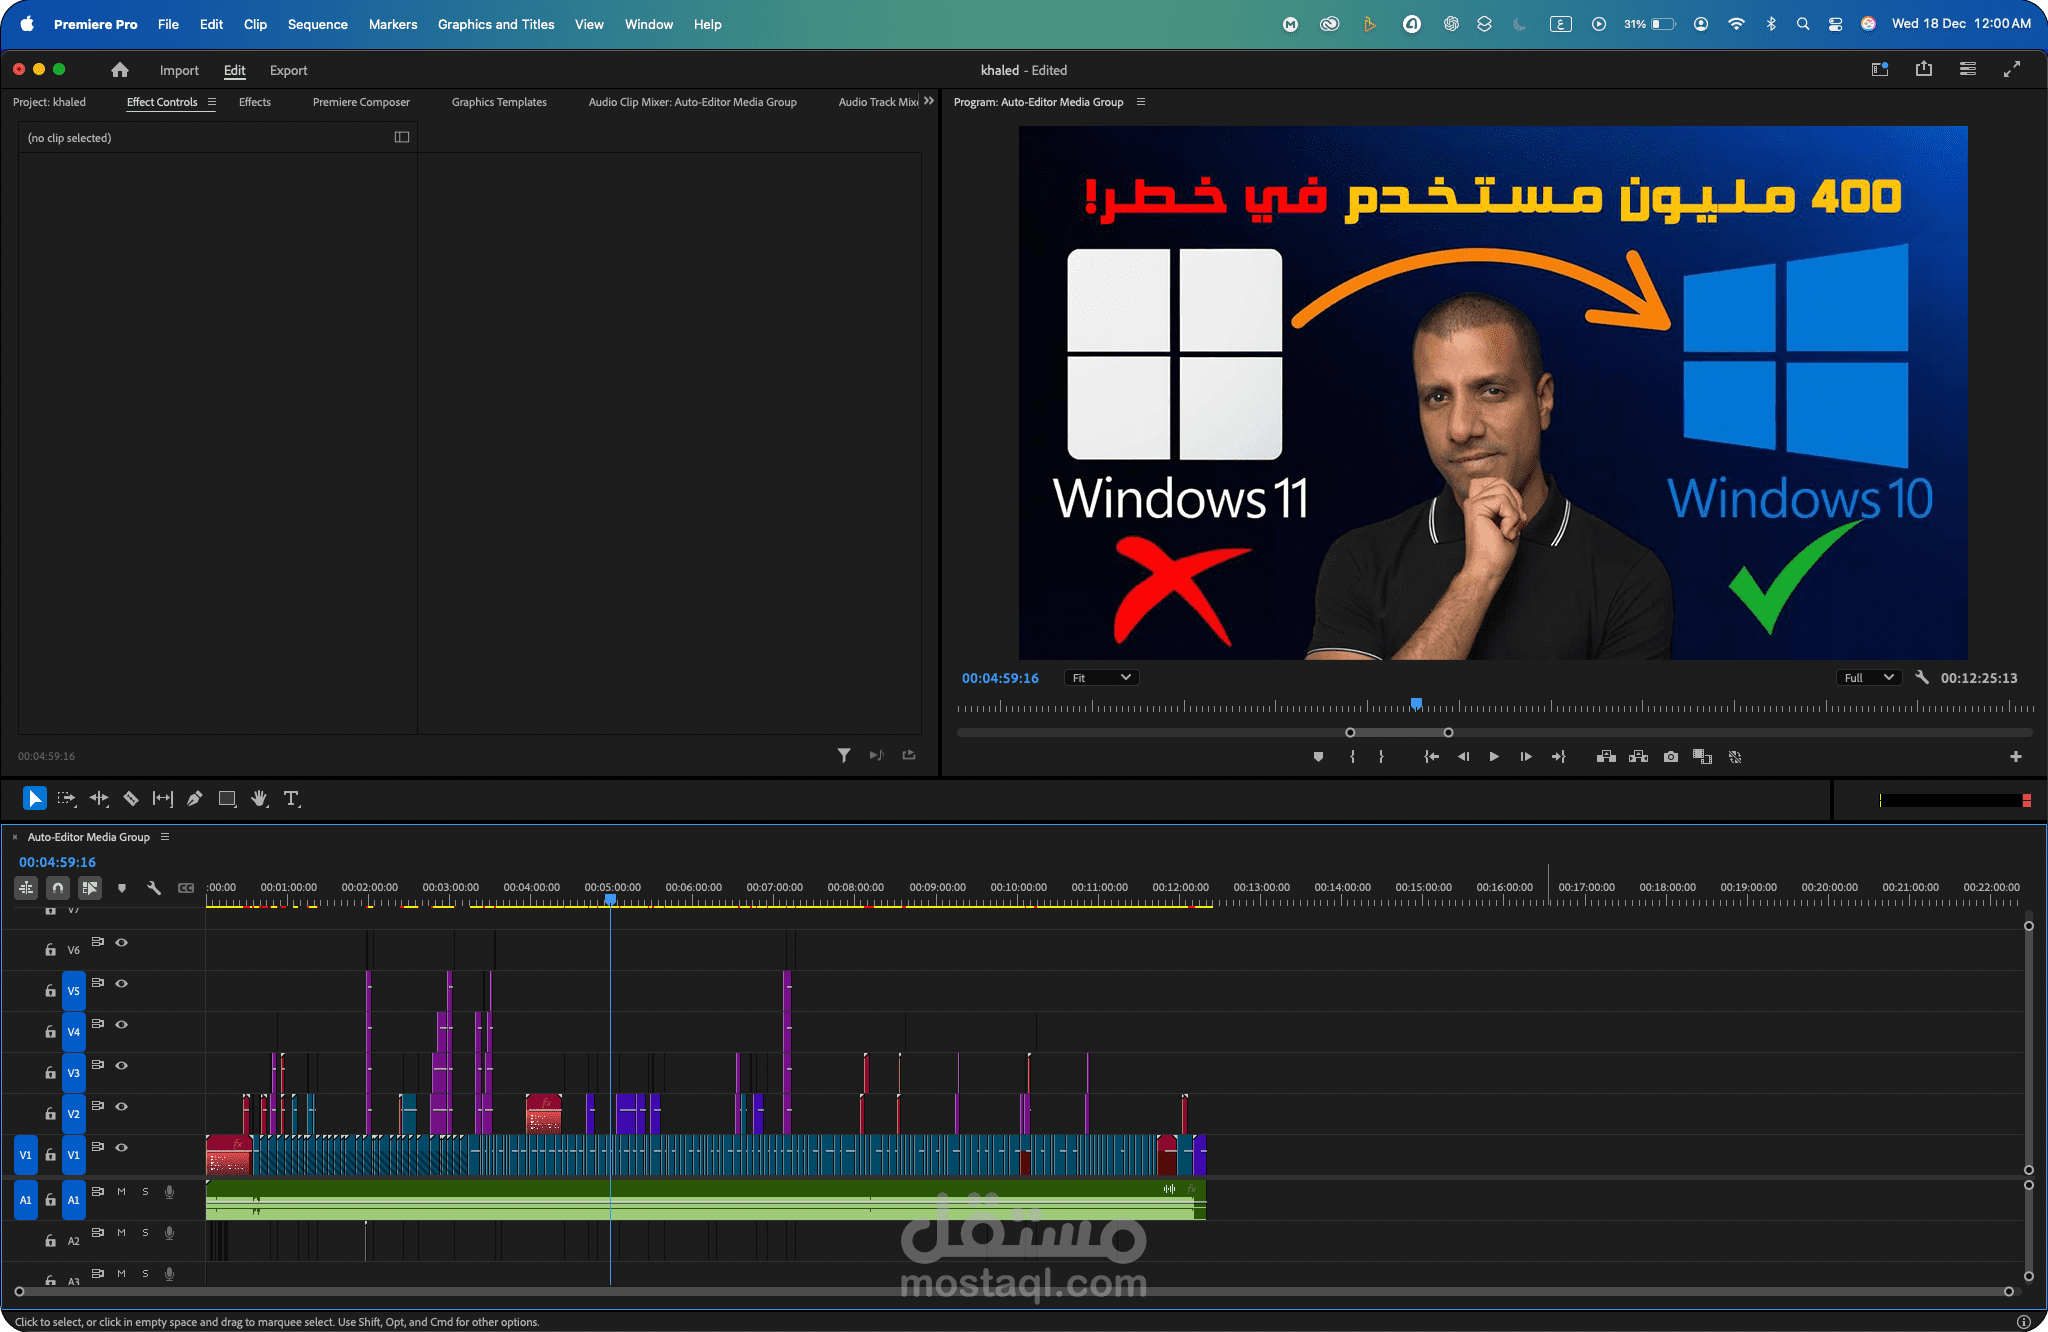Screen dimensions: 2048x1332
Task: Step forward one frame
Action: point(1526,757)
